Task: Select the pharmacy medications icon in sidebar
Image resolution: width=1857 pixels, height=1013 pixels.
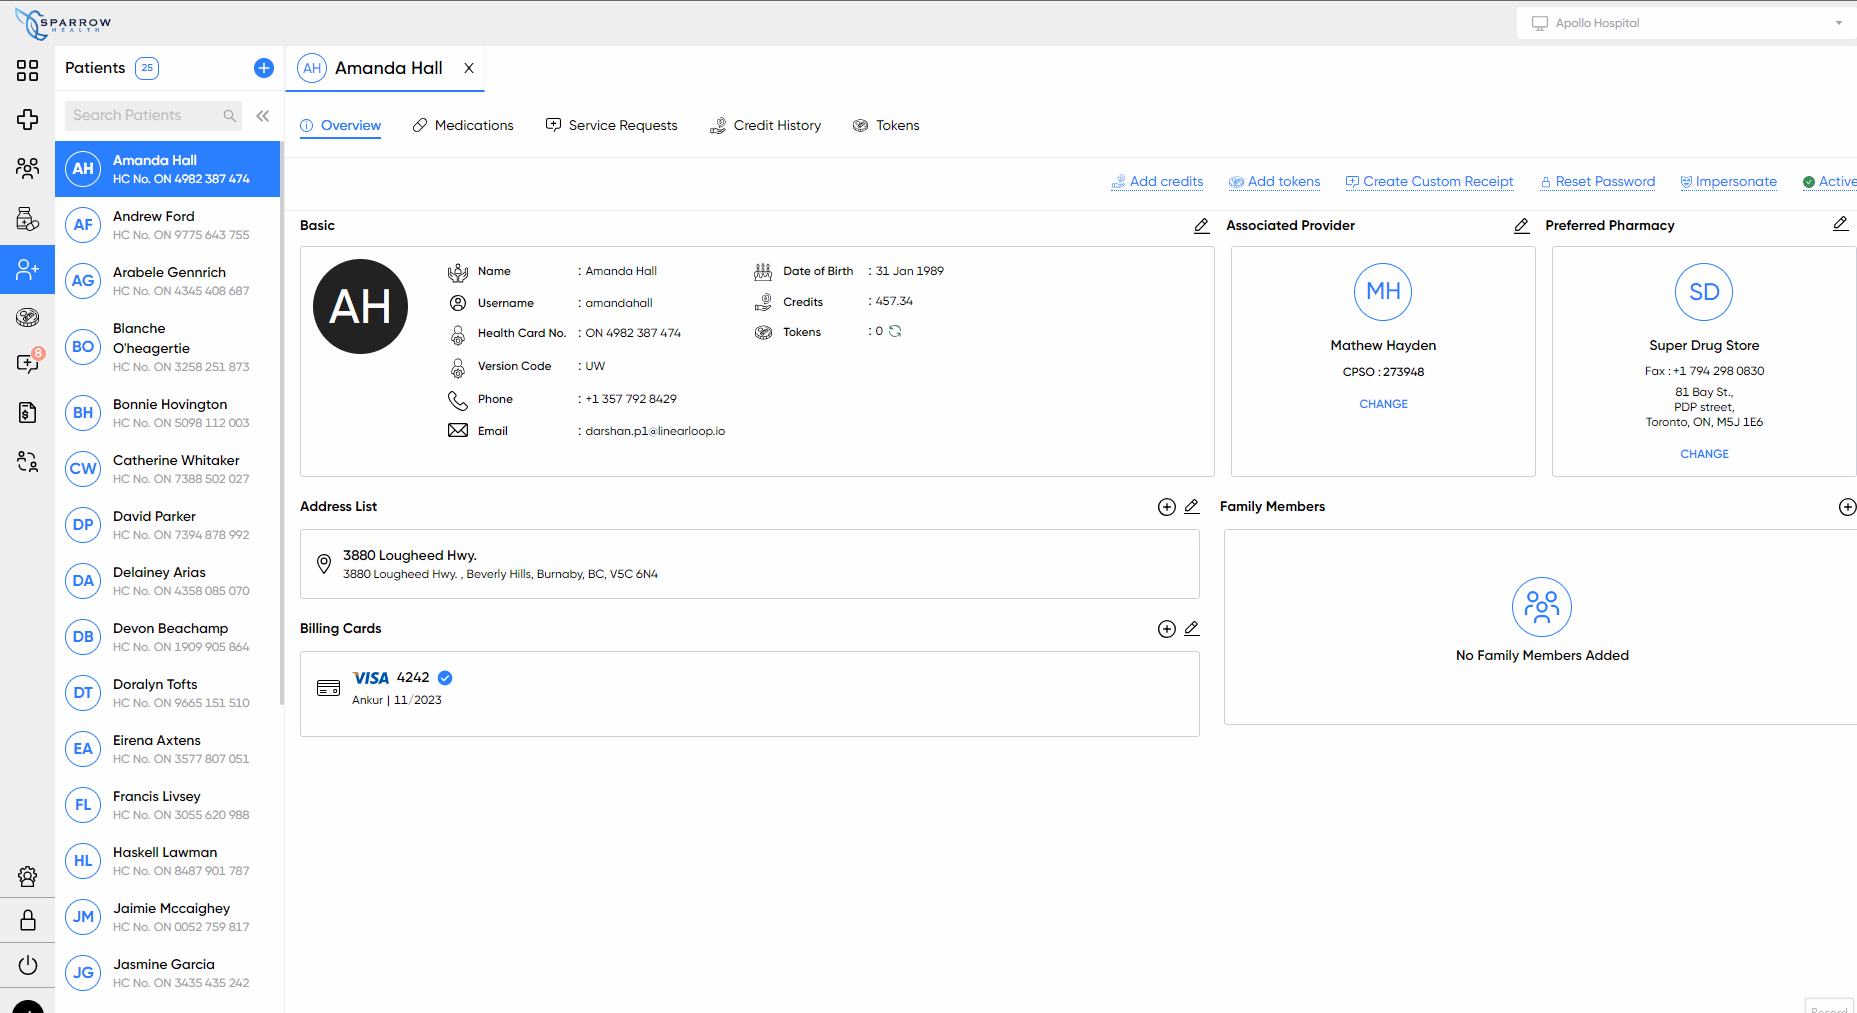Action: click(x=28, y=219)
